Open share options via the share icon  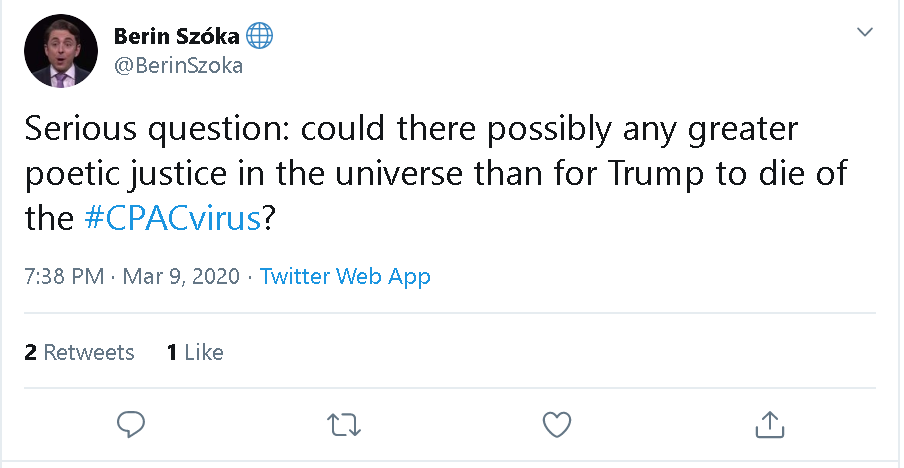pos(769,424)
